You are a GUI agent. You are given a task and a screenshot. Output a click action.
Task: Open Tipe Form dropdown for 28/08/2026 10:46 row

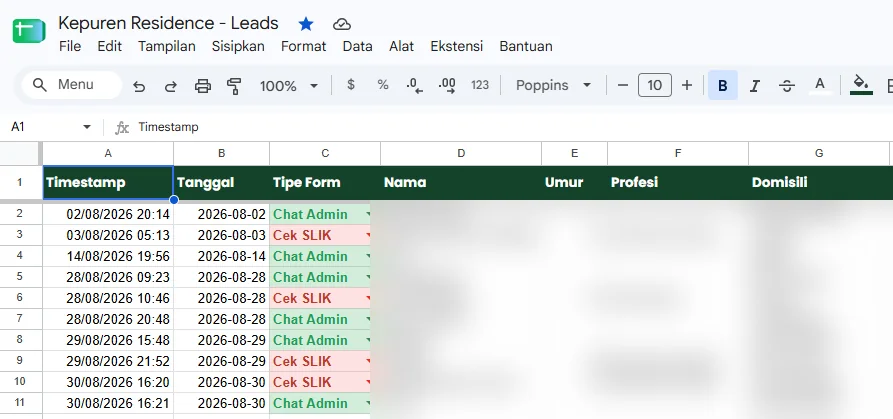click(368, 298)
